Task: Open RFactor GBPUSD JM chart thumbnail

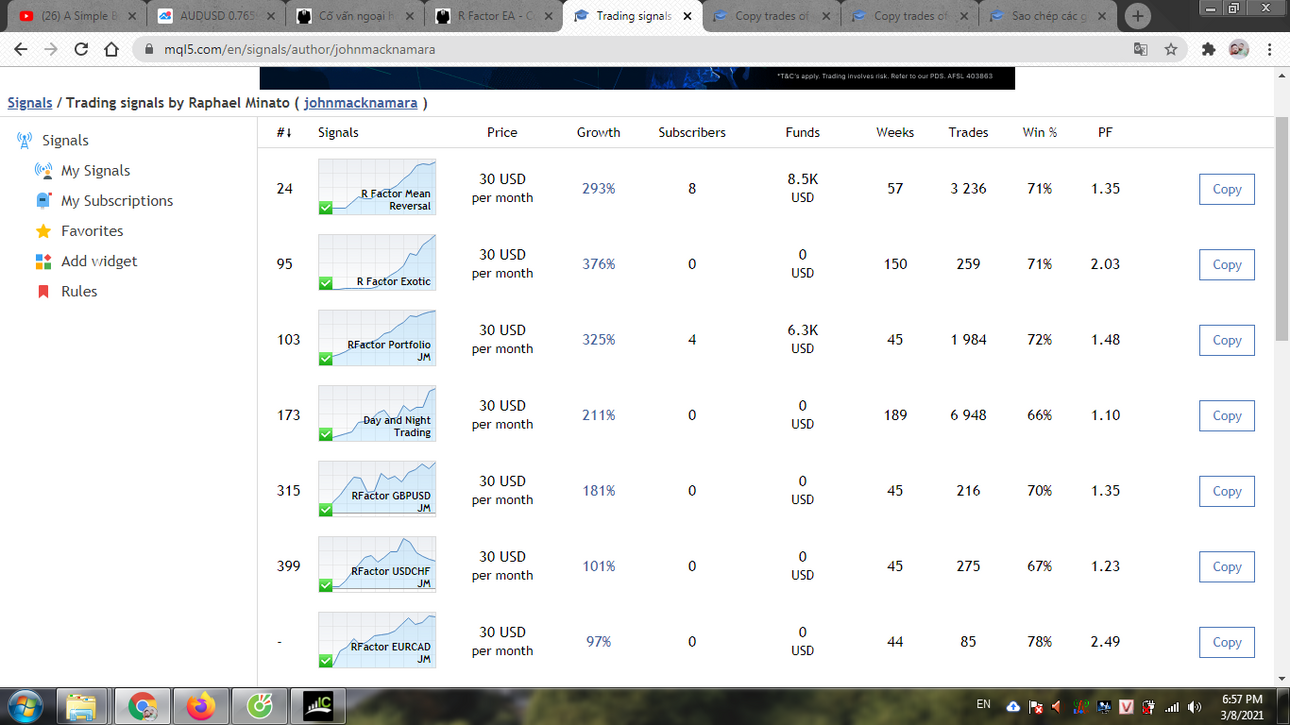Action: 377,489
